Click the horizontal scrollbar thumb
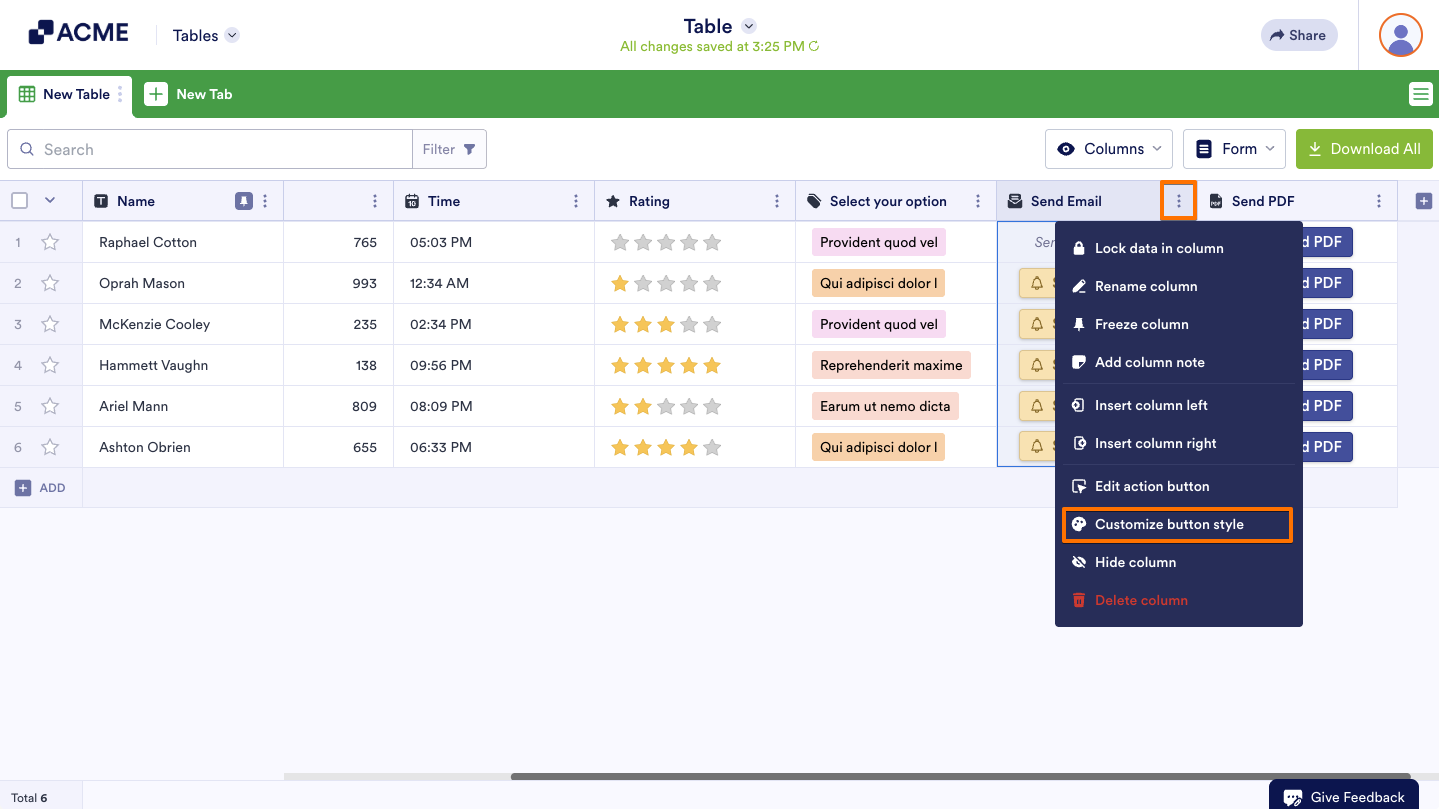This screenshot has height=809, width=1439. coord(960,776)
